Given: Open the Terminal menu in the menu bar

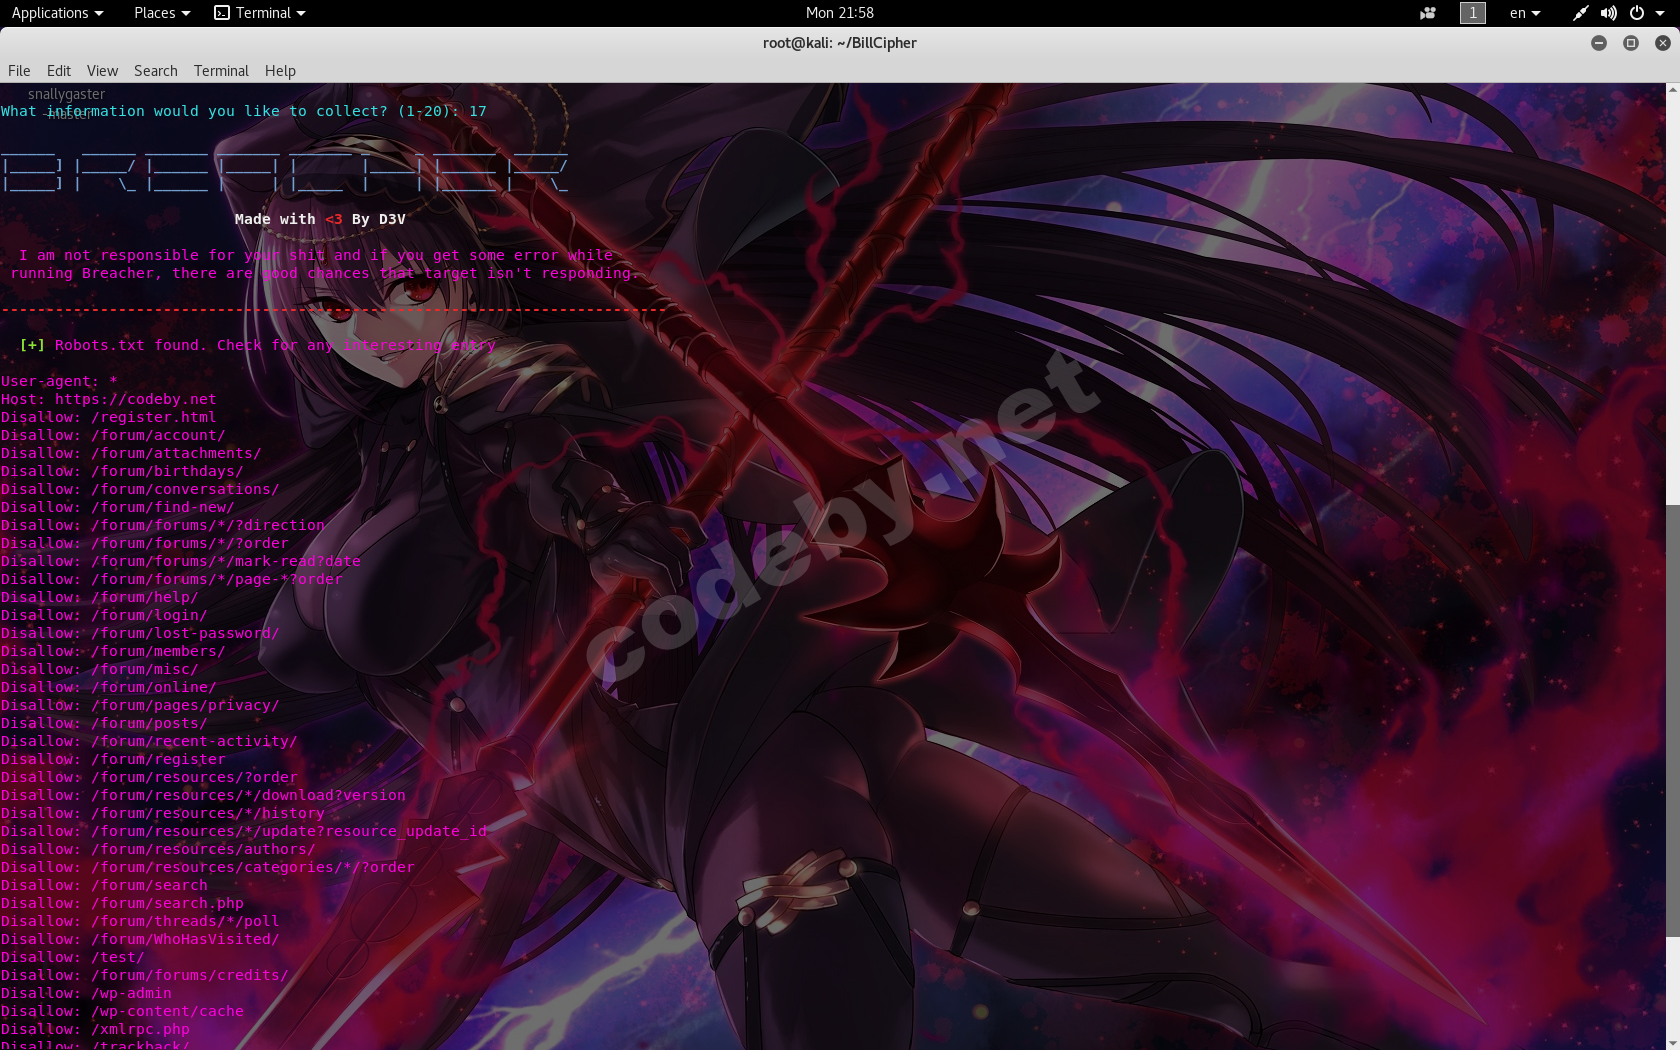Looking at the screenshot, I should 221,71.
